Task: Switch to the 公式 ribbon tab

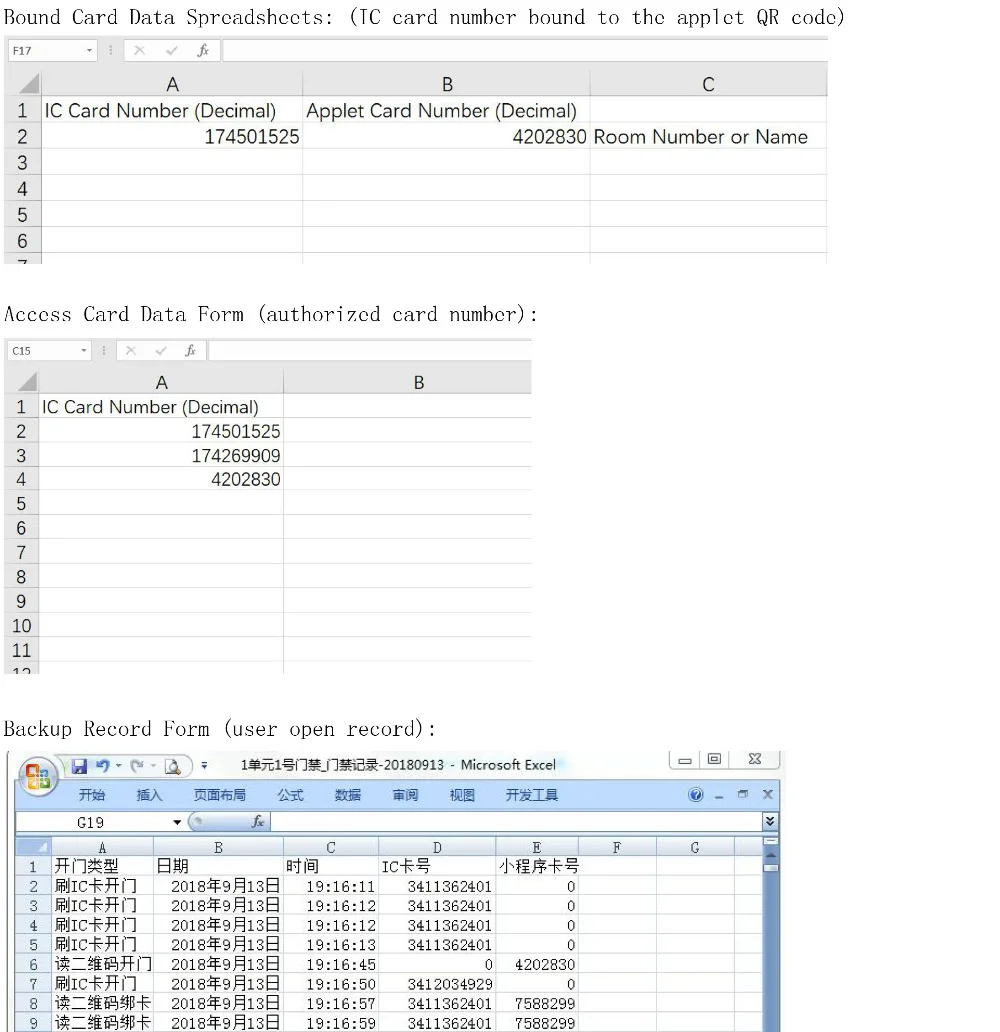Action: [290, 795]
